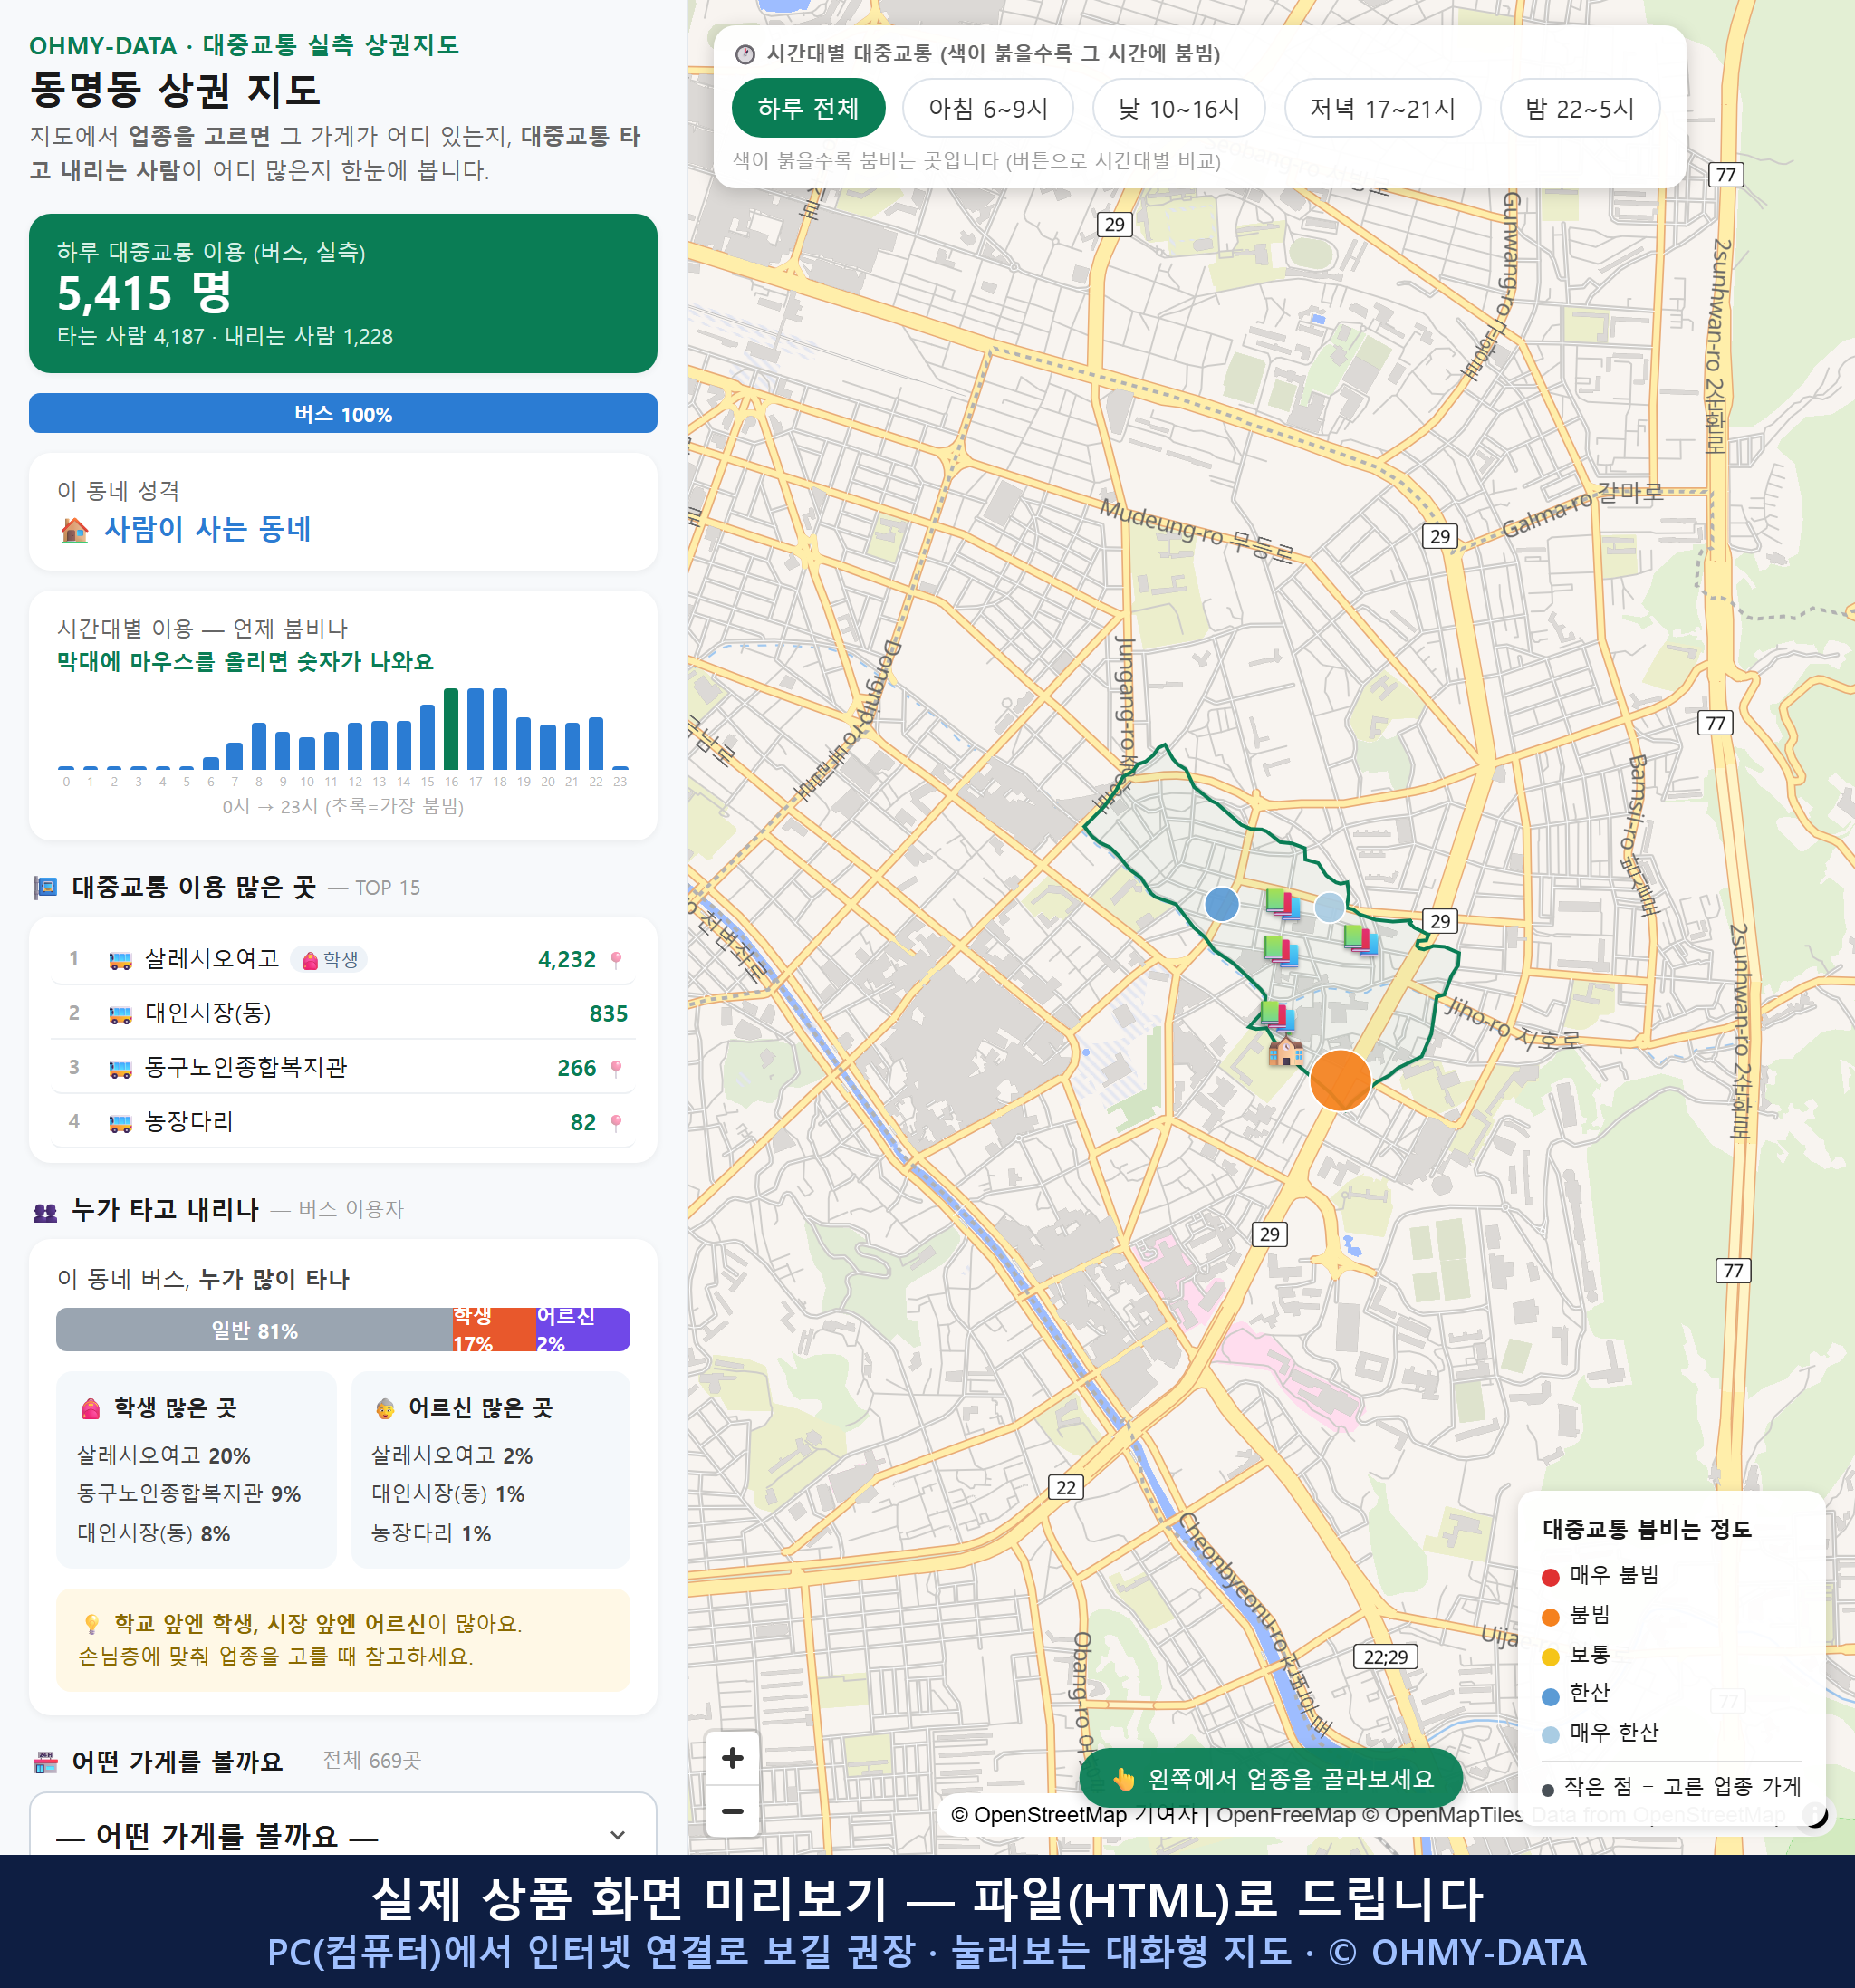The height and width of the screenshot is (1988, 1855).
Task: Click the 8시 bar in hourly chart
Action: click(259, 745)
